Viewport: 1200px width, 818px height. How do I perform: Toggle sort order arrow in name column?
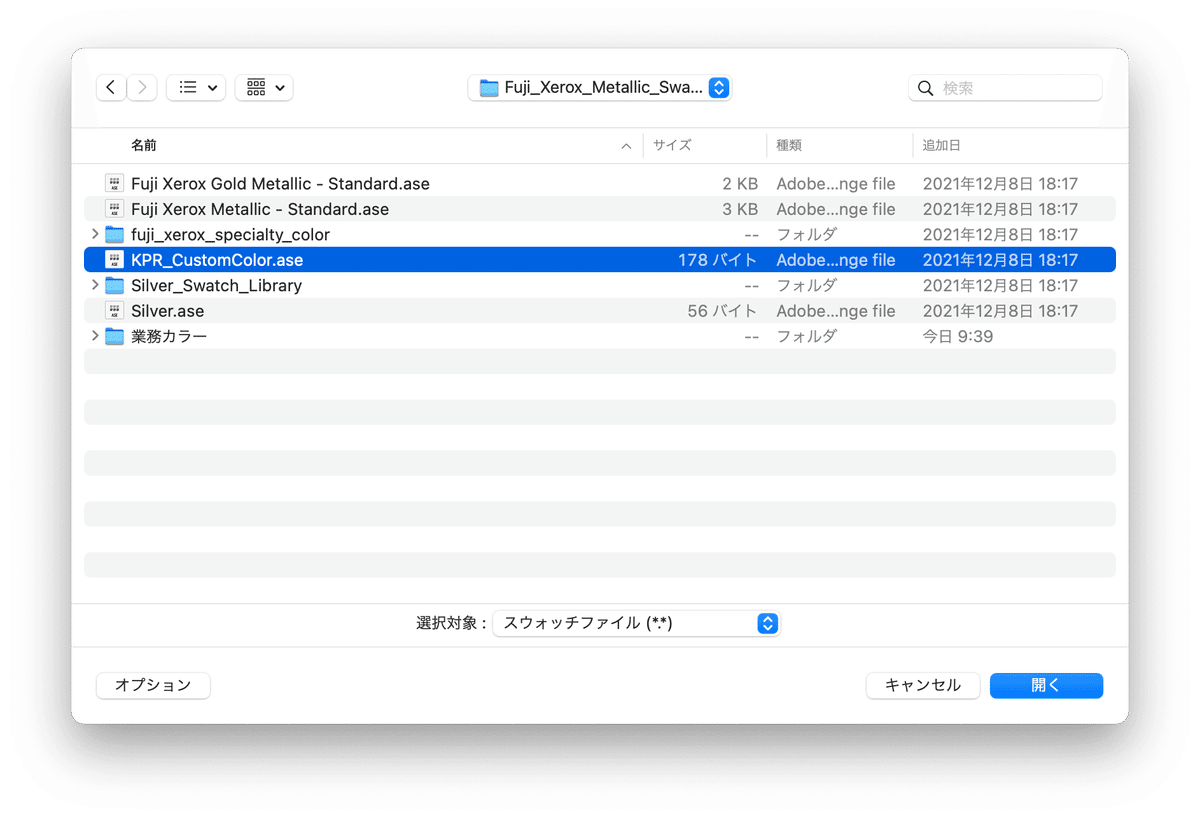coord(626,146)
